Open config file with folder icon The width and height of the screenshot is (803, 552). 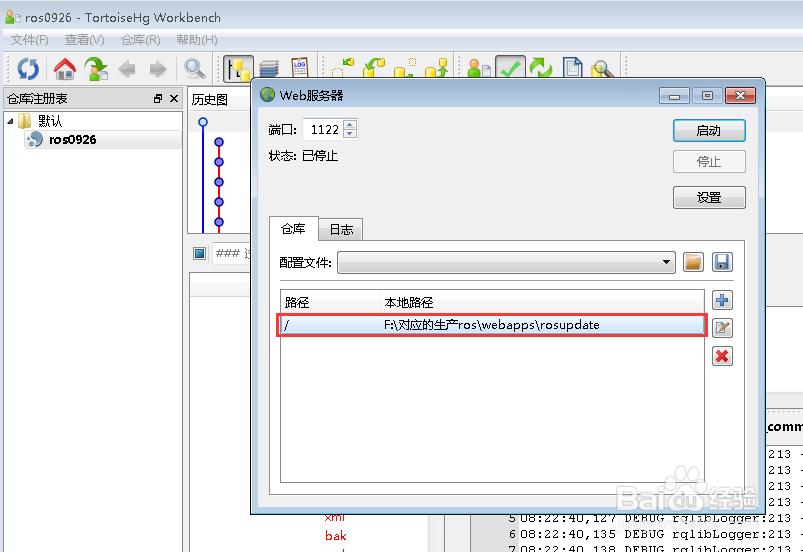pos(693,262)
